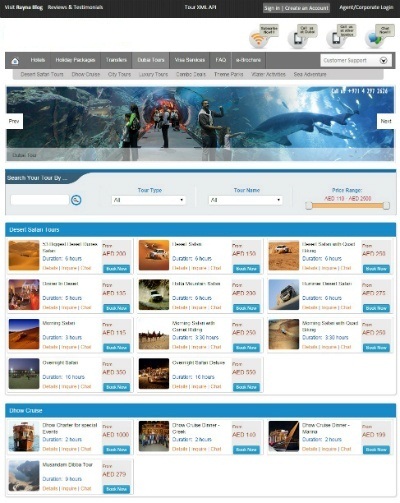The width and height of the screenshot is (400, 503).
Task: Go to Theme Parks submenu link
Action: tap(229, 74)
